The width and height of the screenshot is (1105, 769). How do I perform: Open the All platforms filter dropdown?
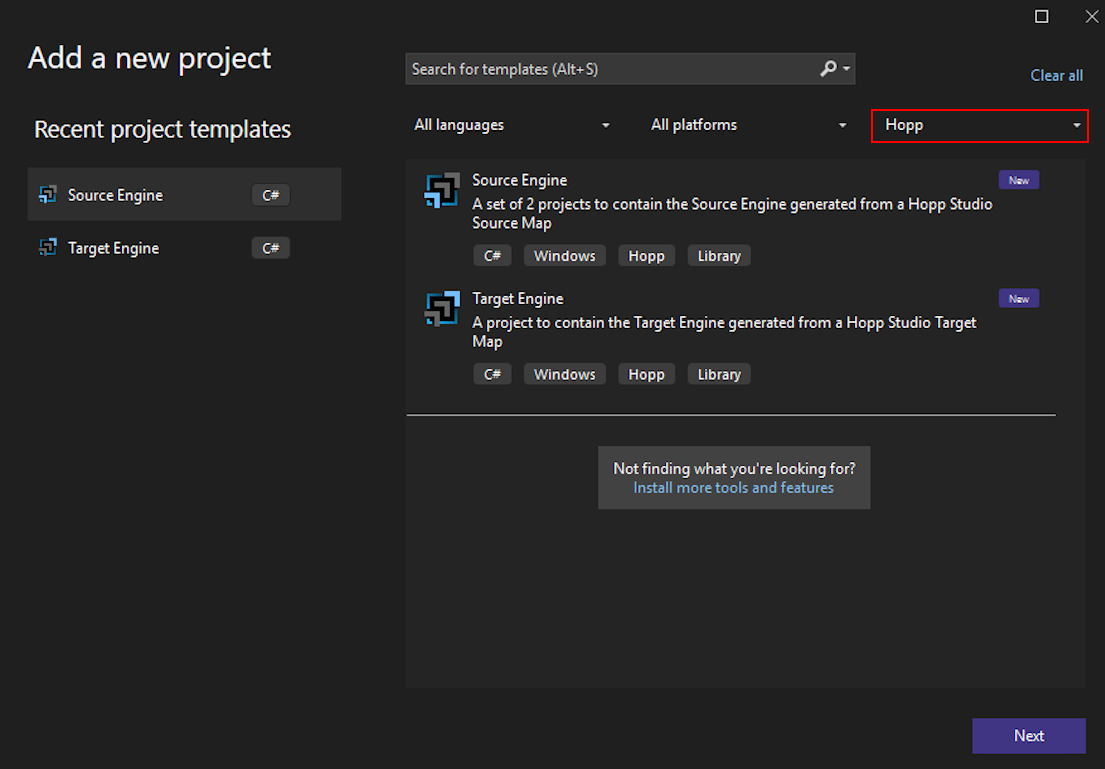pyautogui.click(x=748, y=125)
